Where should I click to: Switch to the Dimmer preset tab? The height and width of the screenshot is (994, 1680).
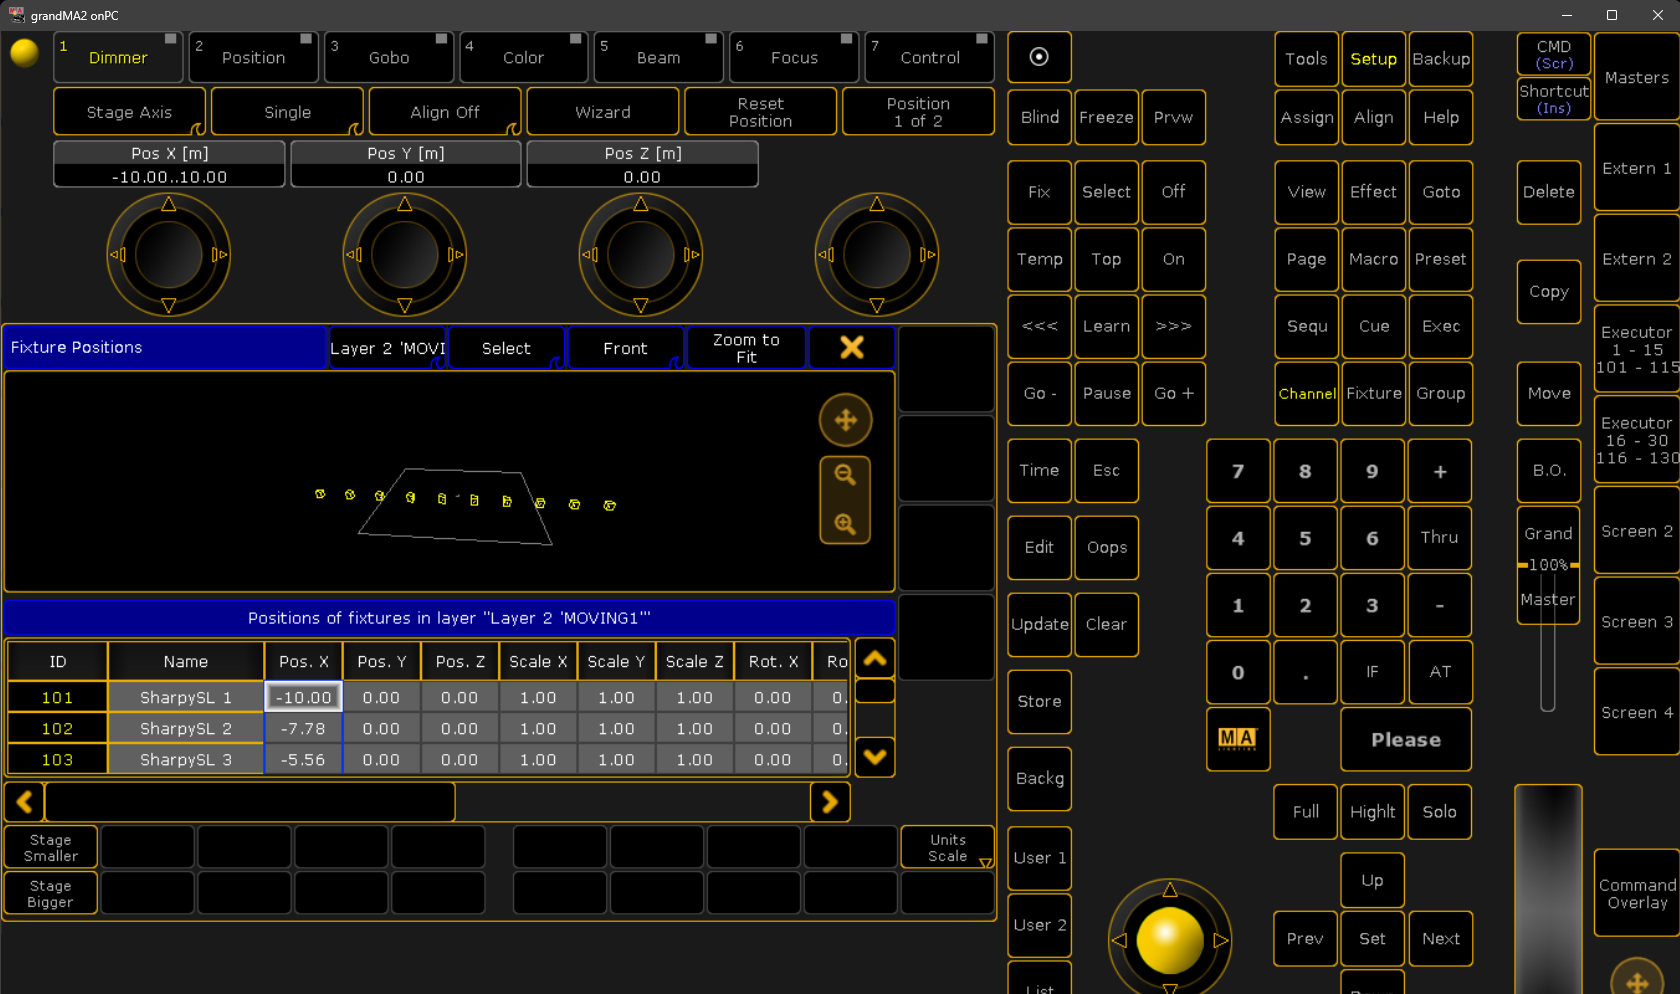(x=119, y=57)
